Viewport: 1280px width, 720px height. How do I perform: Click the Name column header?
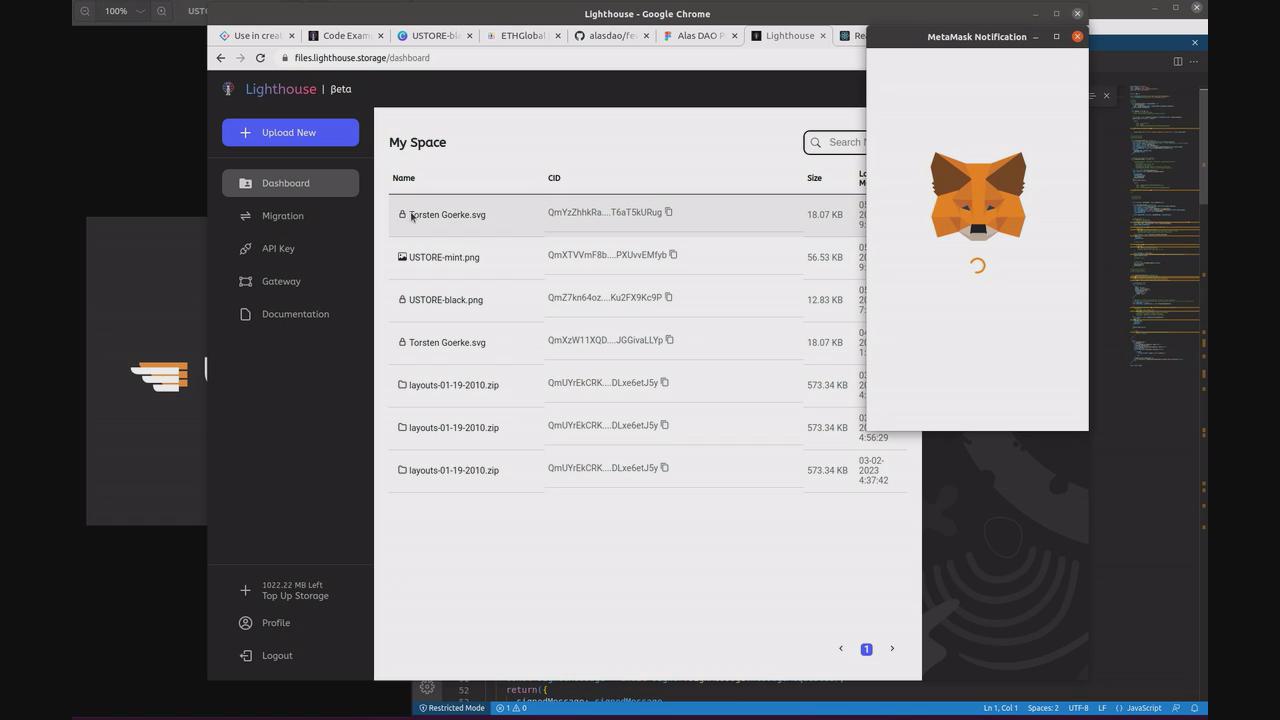pyautogui.click(x=404, y=178)
